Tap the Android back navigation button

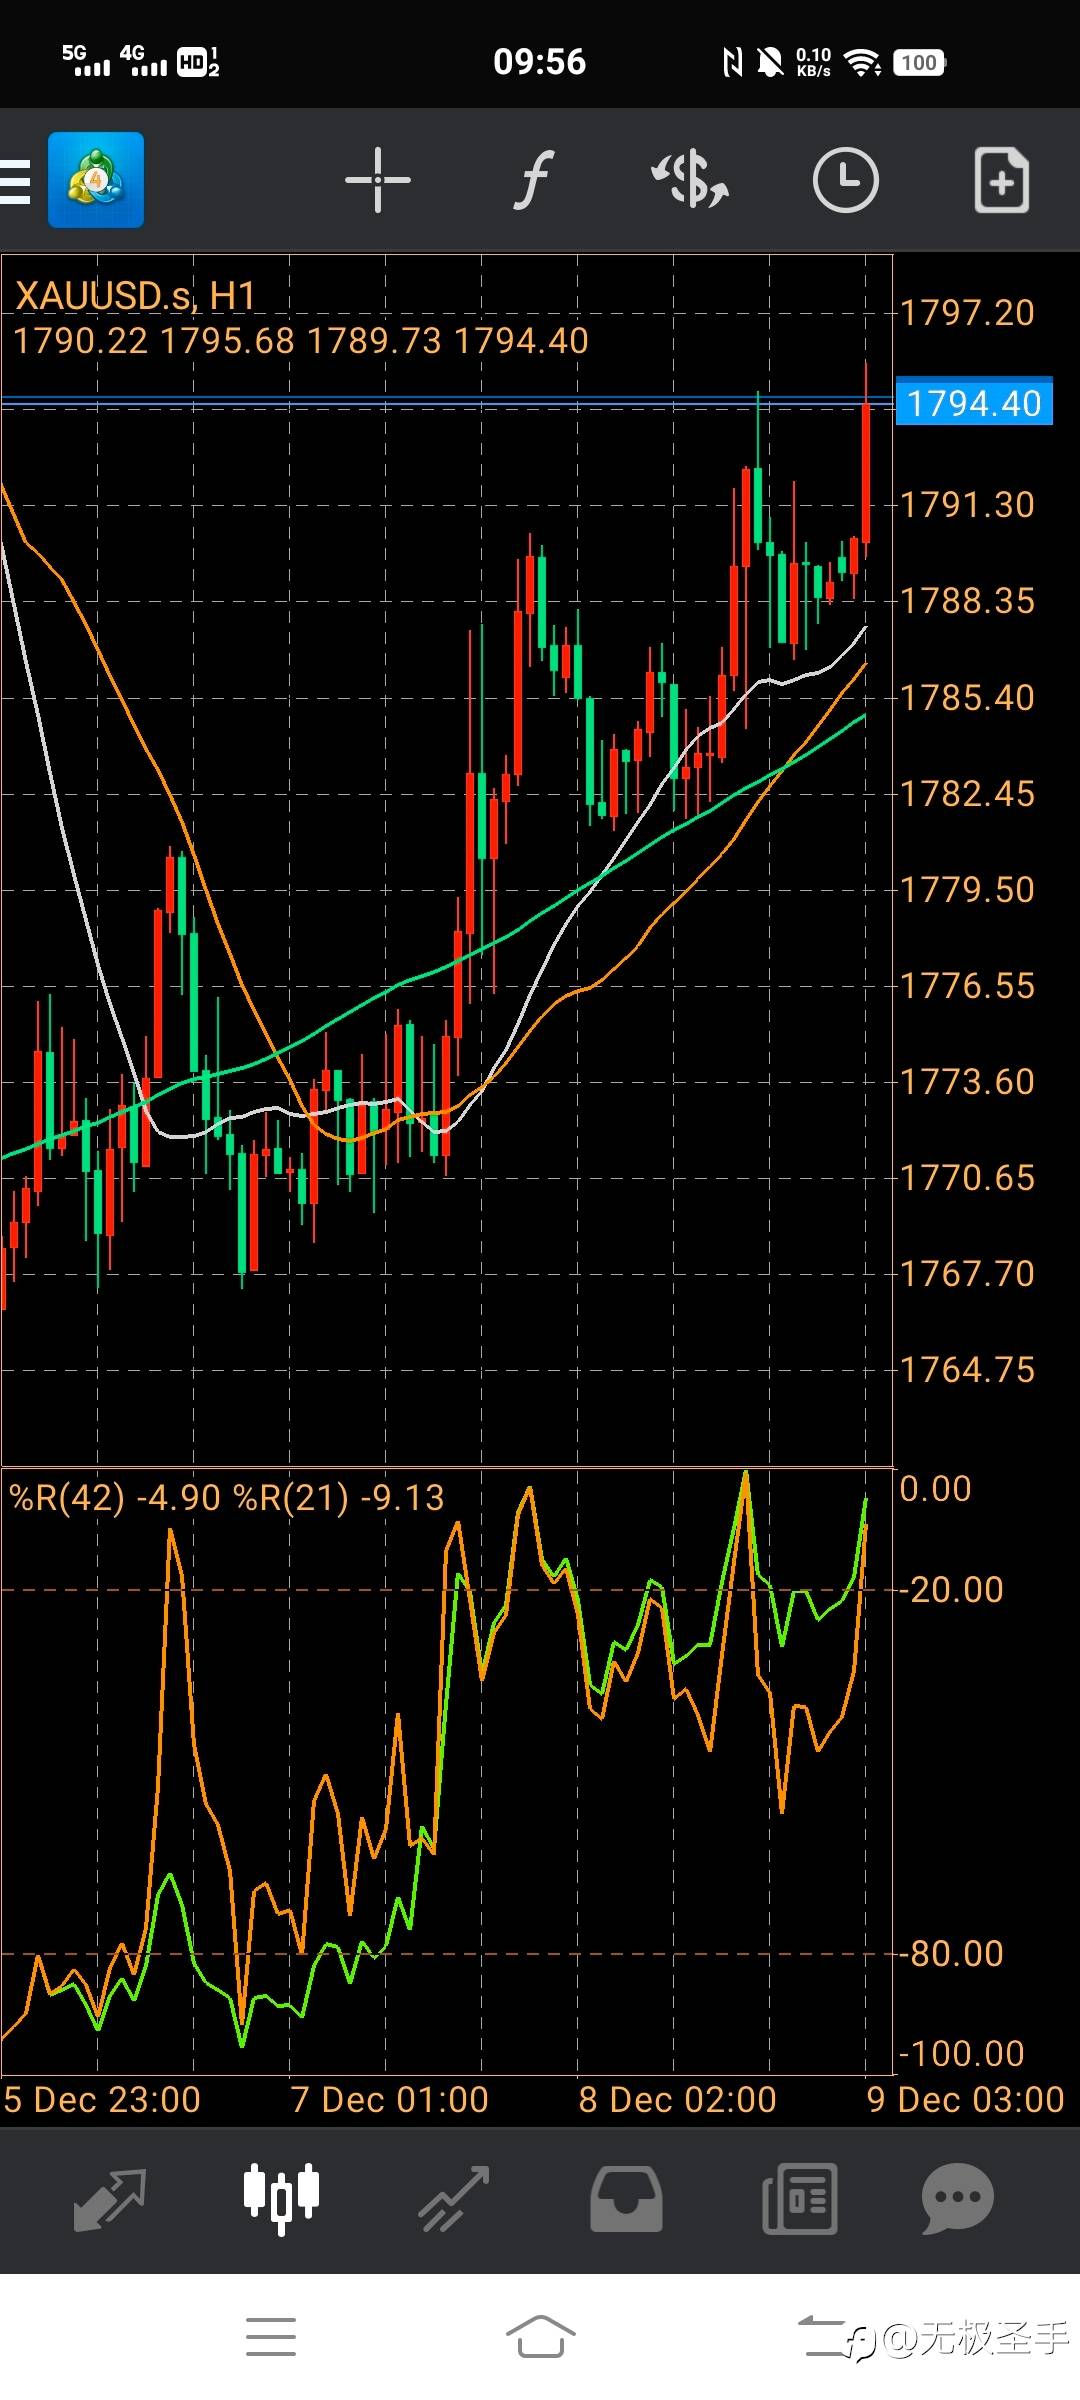(822, 2337)
